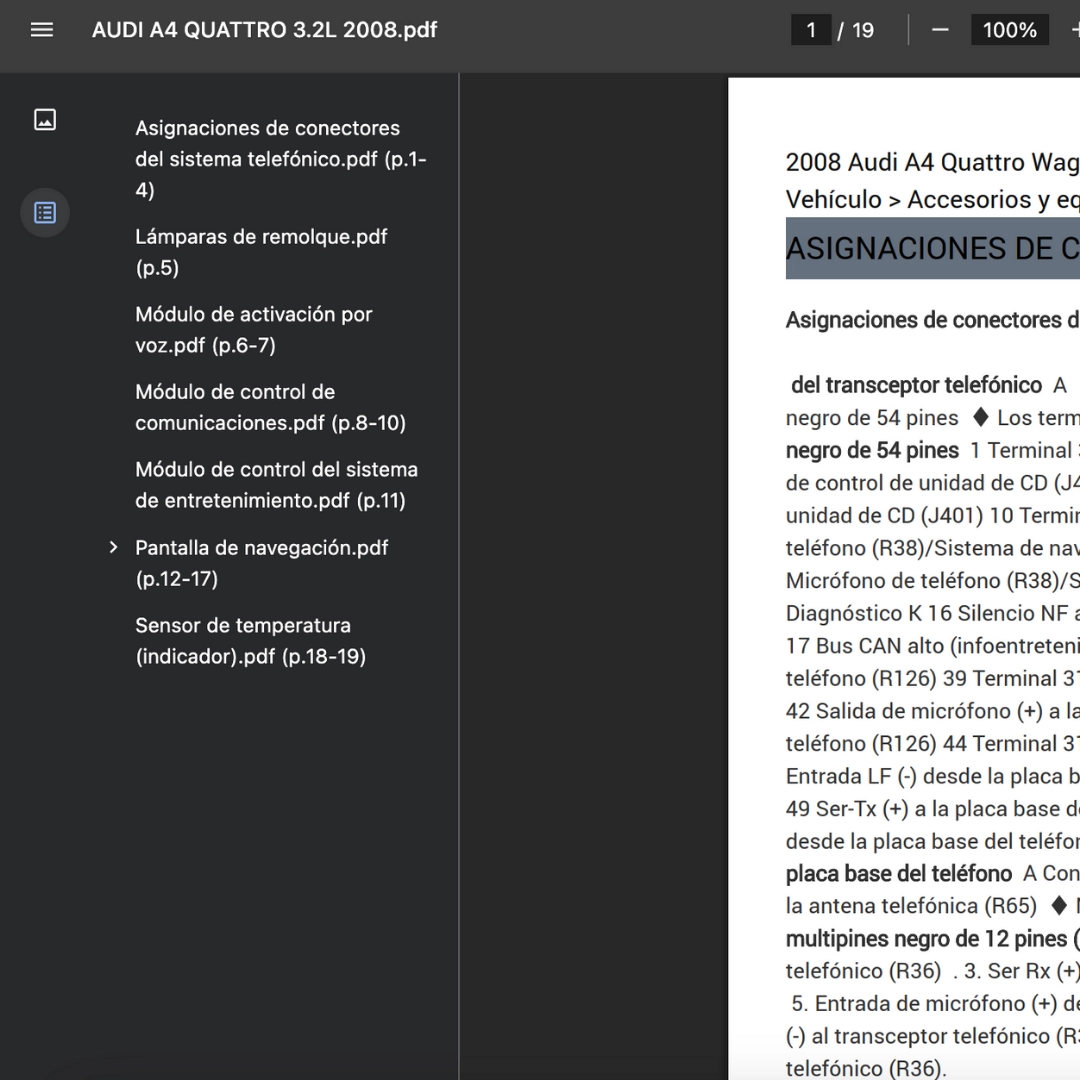Select the document outline icon
This screenshot has width=1080, height=1080.
[x=45, y=213]
